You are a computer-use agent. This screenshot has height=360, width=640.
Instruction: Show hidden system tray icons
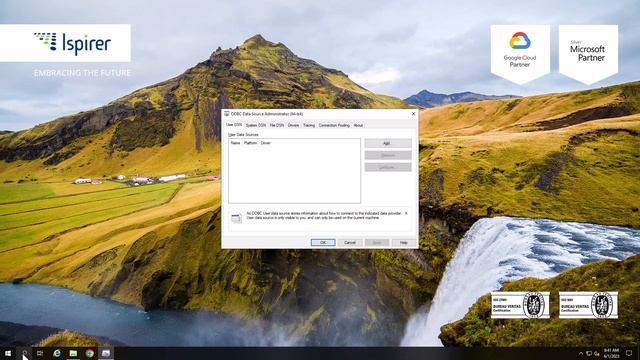tap(581, 353)
